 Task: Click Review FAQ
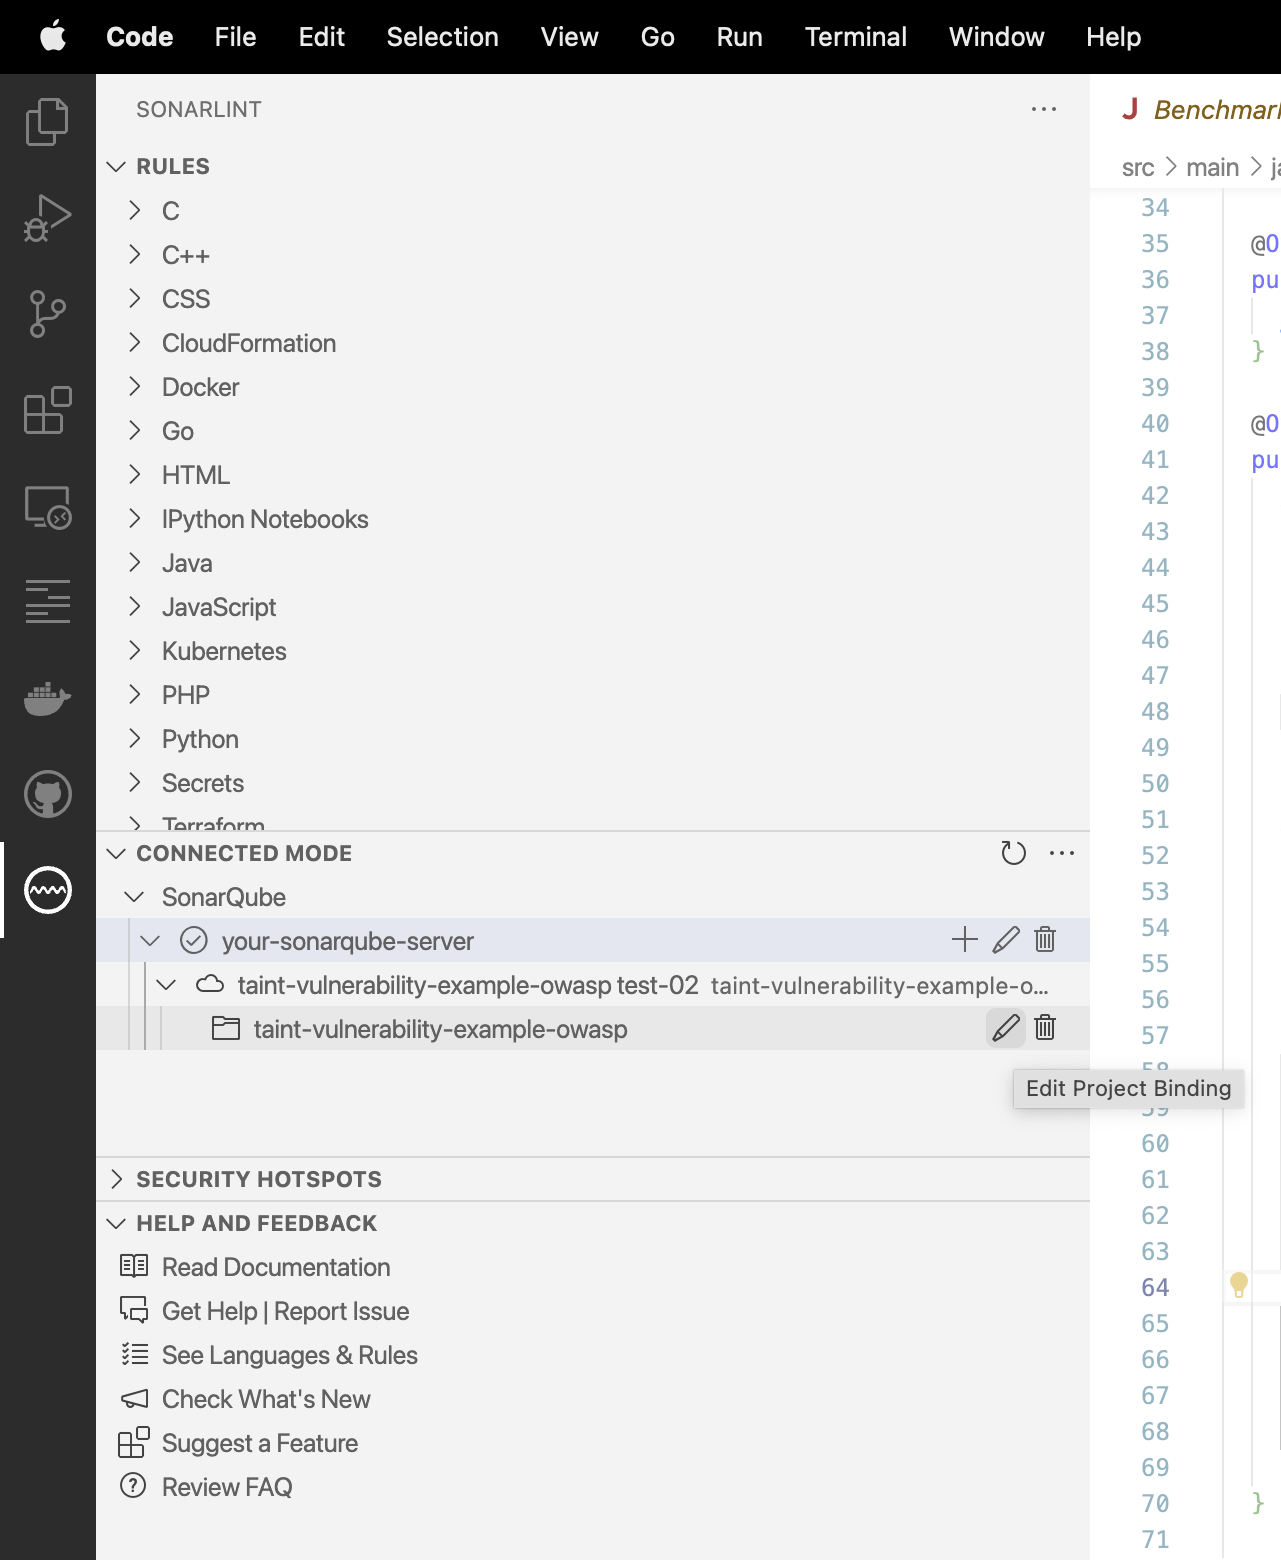[227, 1487]
